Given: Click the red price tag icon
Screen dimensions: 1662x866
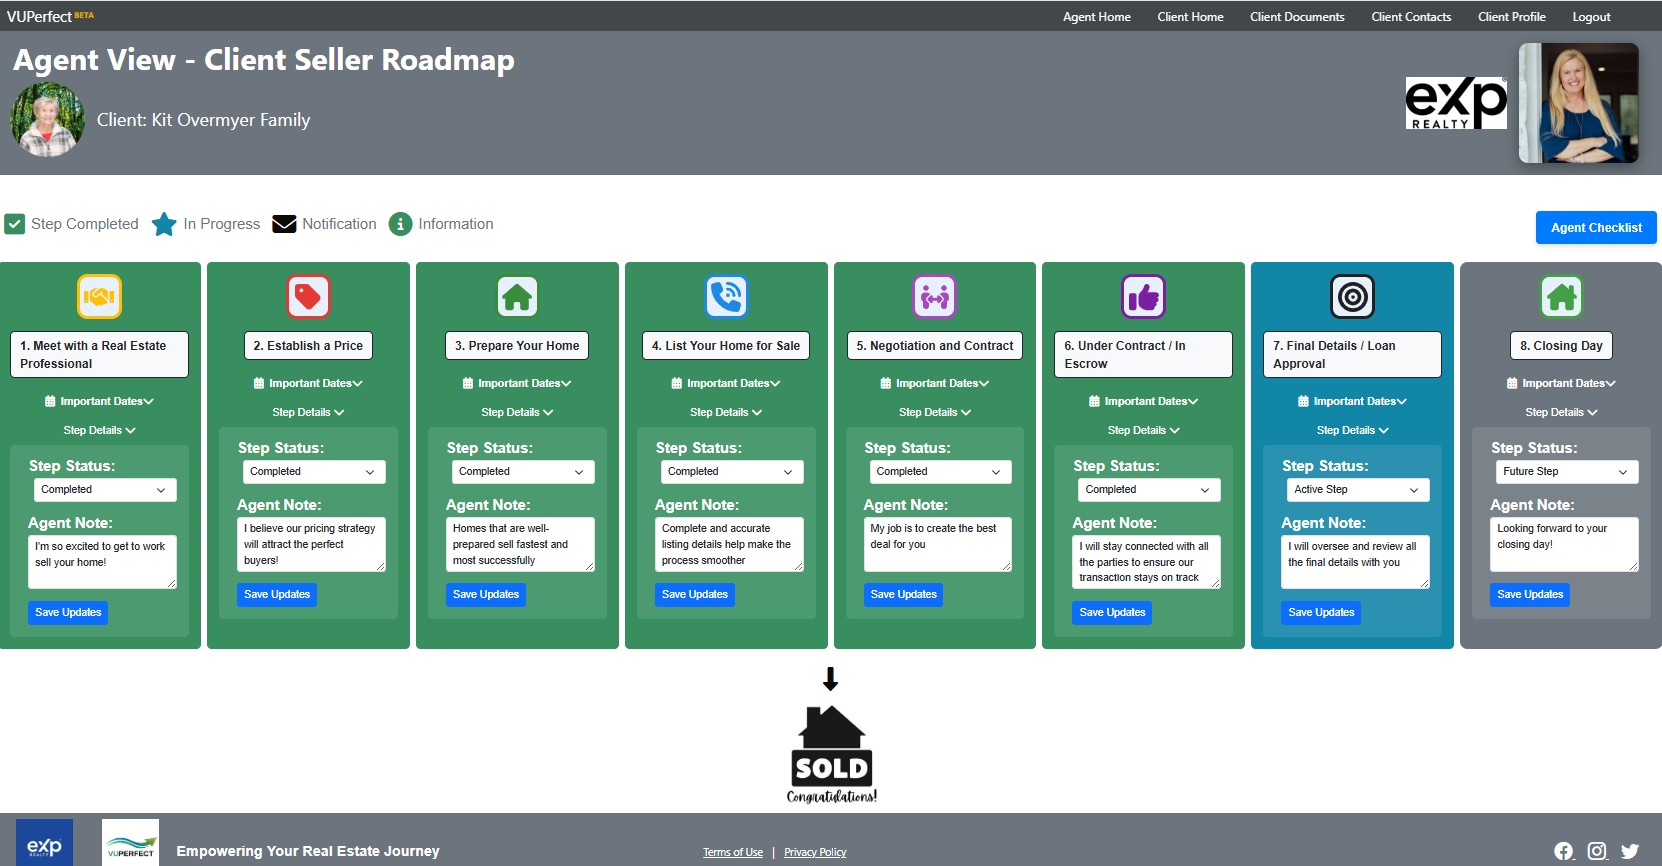Looking at the screenshot, I should pyautogui.click(x=308, y=296).
